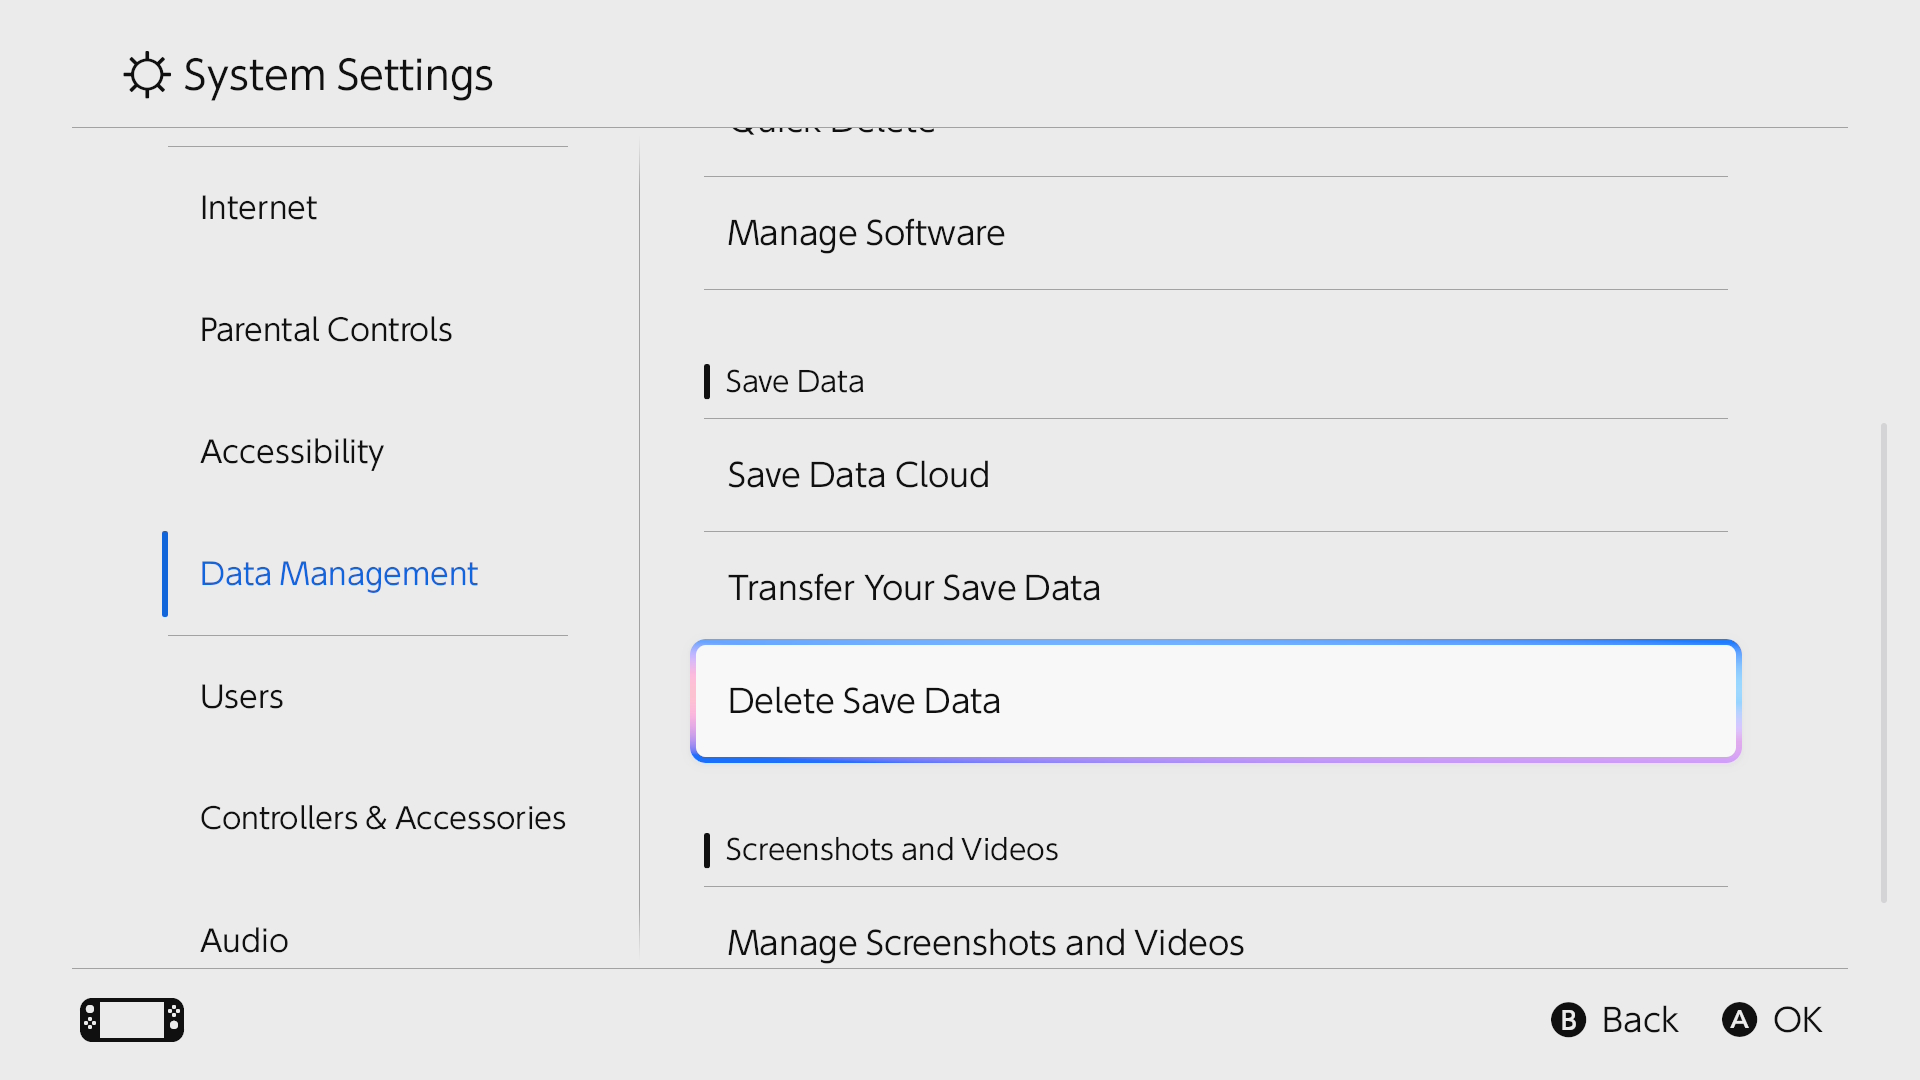Click the handheld console controller icon

coord(132,1019)
